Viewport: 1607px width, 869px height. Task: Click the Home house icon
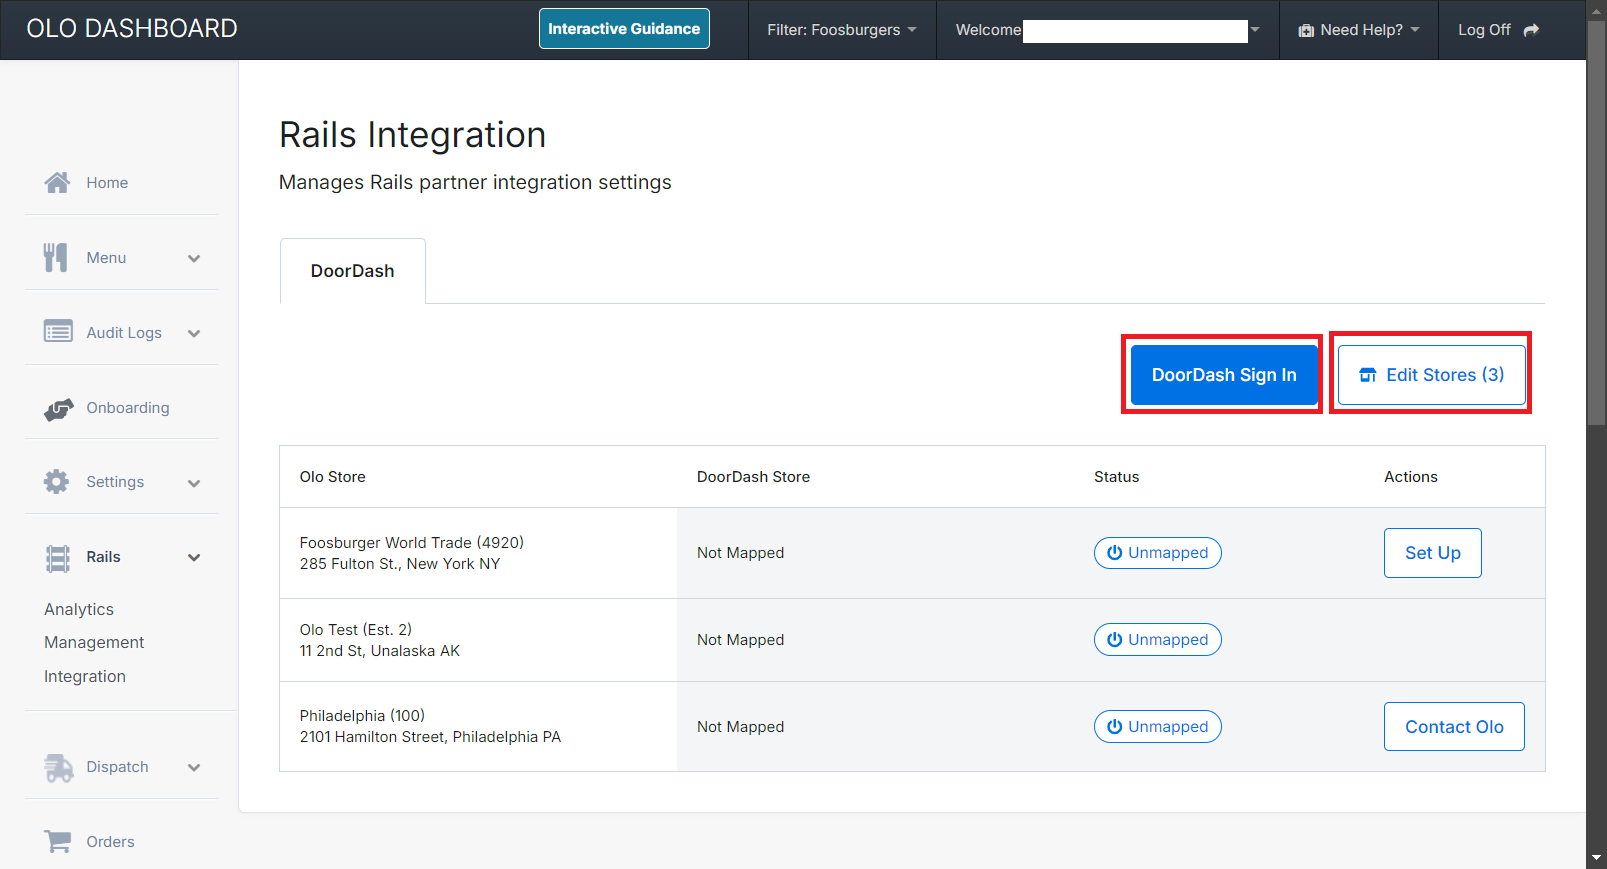pyautogui.click(x=57, y=182)
